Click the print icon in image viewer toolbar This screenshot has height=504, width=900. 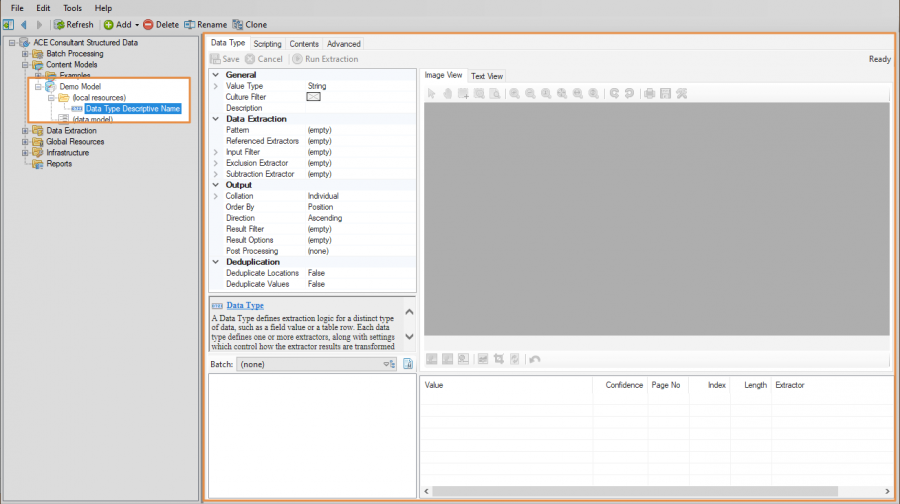(x=650, y=93)
